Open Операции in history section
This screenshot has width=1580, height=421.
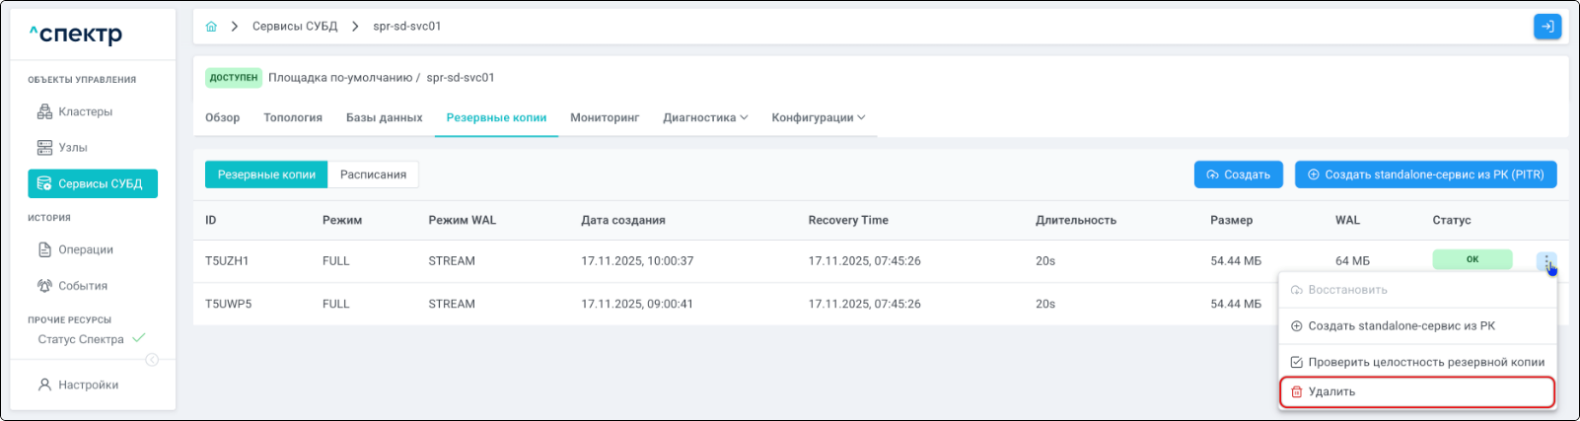coord(85,250)
